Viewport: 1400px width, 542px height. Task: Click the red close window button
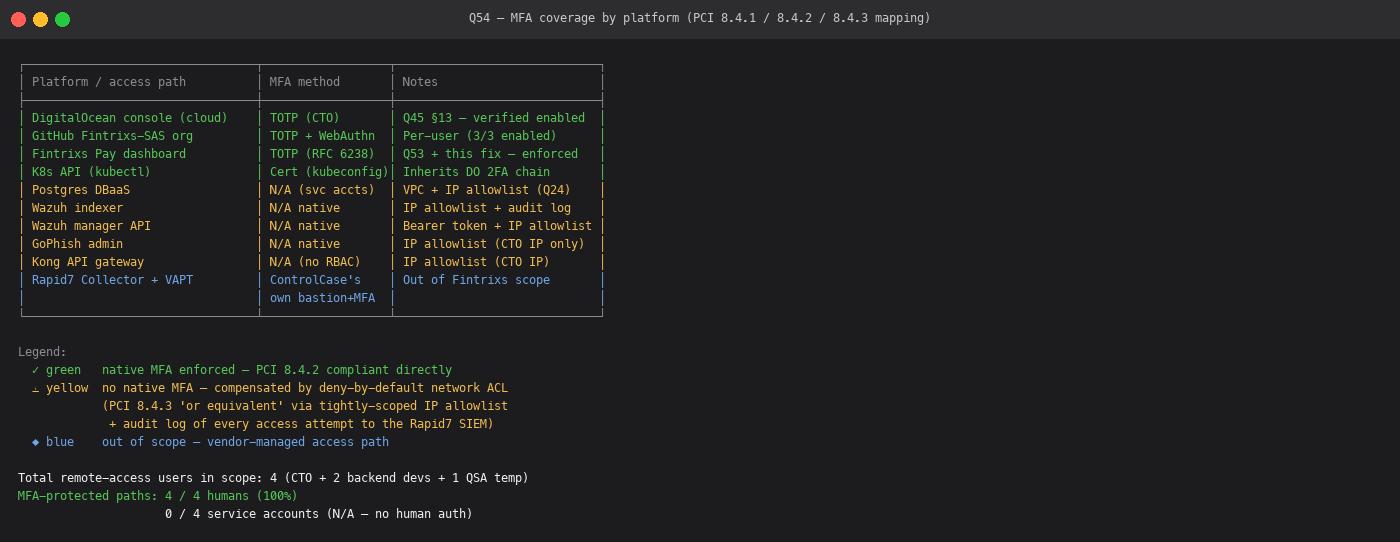point(18,19)
